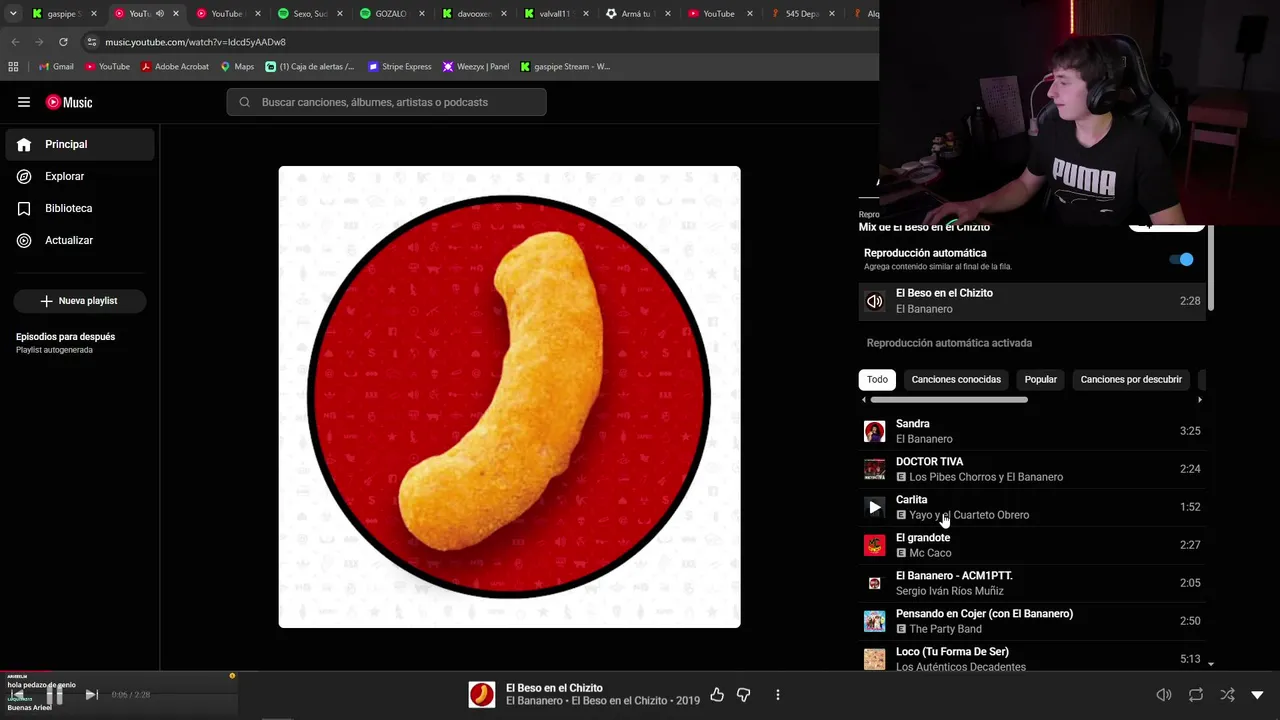The height and width of the screenshot is (720, 1280).
Task: Click the El grandote song thumbnail
Action: pyautogui.click(x=875, y=545)
